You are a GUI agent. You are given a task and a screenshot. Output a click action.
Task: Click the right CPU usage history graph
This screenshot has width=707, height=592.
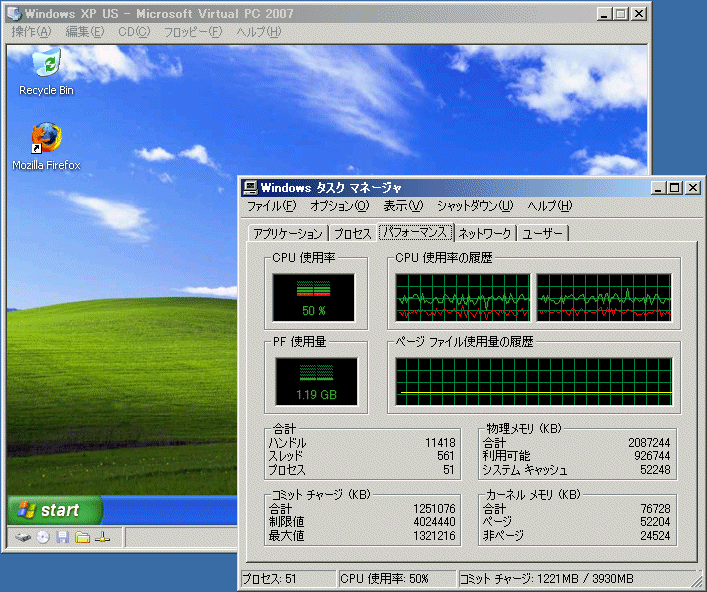pos(604,298)
